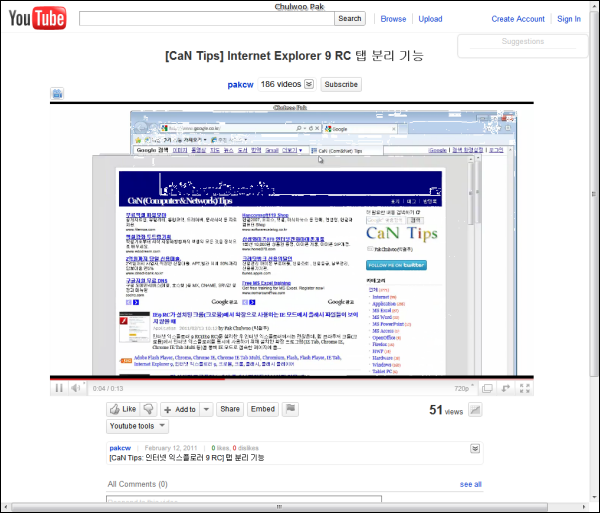Click the video title text
This screenshot has width=600, height=513.
coord(294,56)
